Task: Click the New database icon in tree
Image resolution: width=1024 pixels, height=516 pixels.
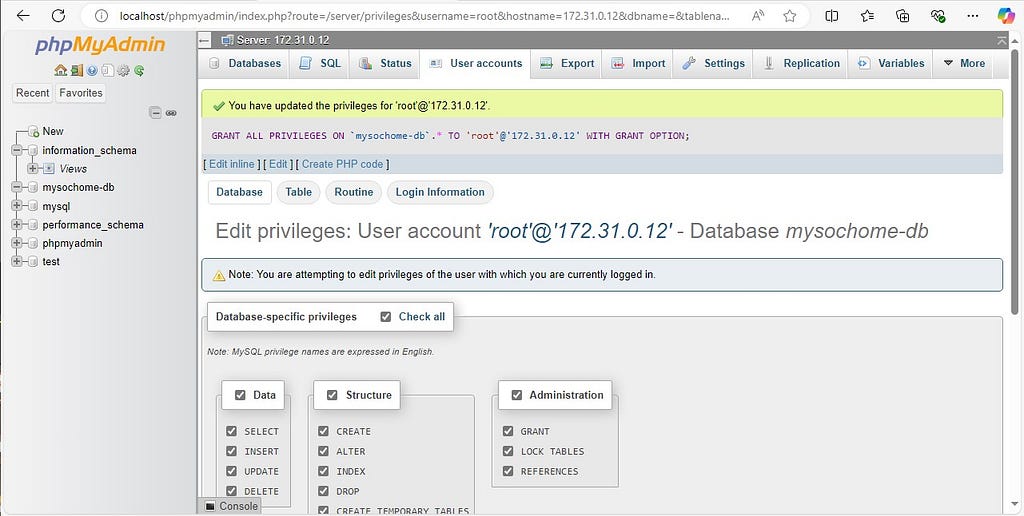Action: pyautogui.click(x=34, y=132)
